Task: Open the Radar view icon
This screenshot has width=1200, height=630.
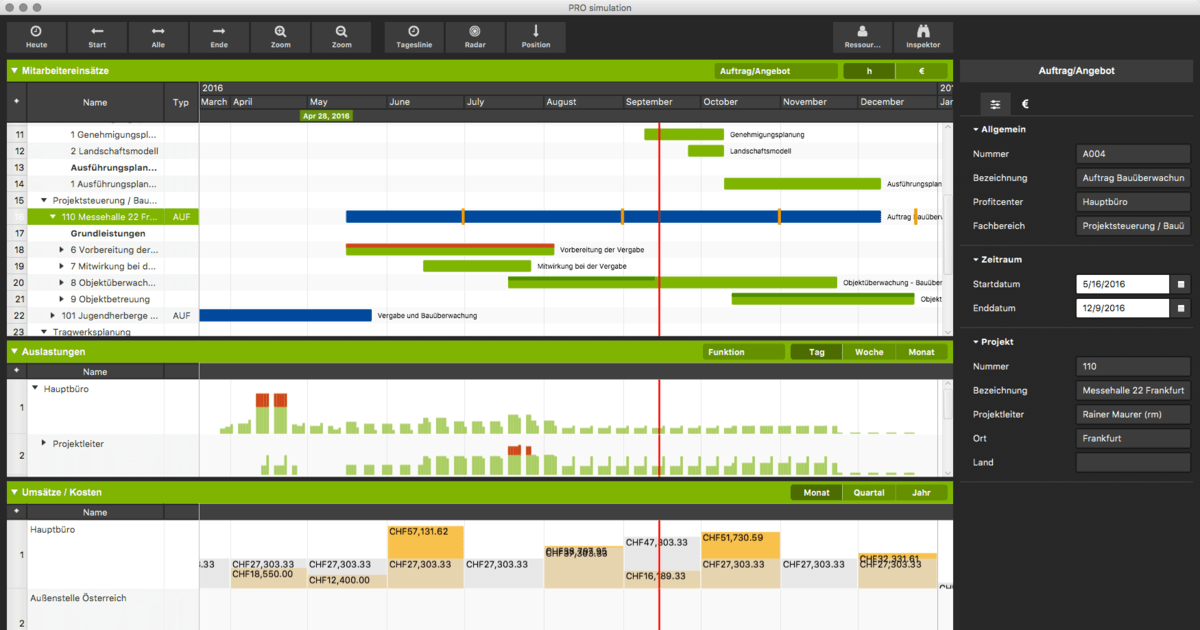Action: (x=475, y=37)
